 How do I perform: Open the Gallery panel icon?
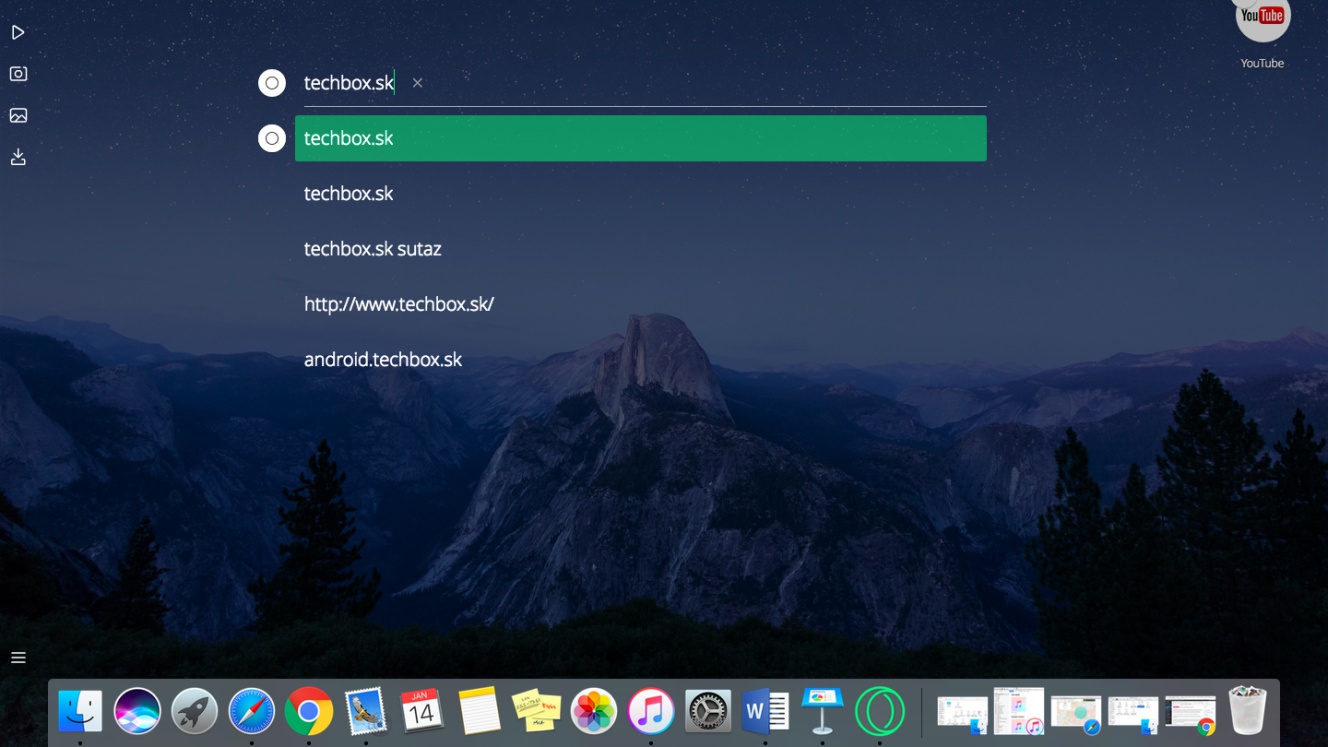tap(18, 116)
